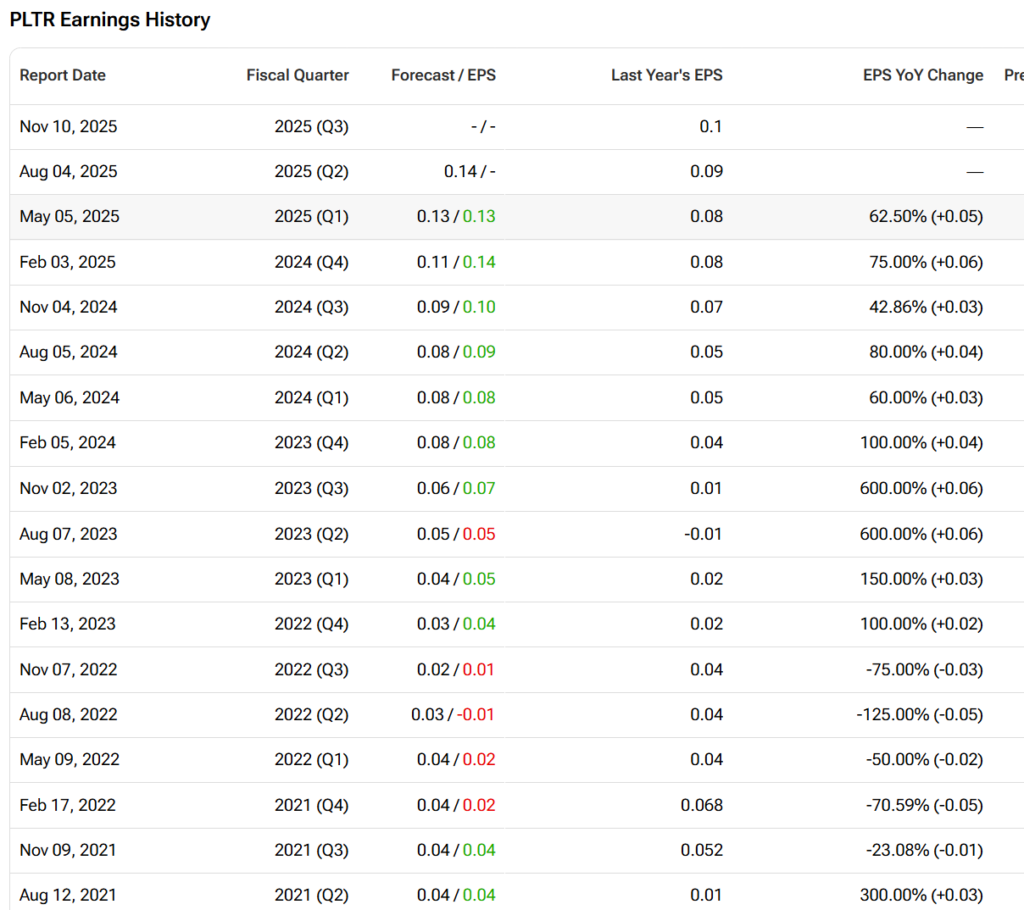Select the Aug 12, 2021 report date
1024x910 pixels.
[68, 895]
